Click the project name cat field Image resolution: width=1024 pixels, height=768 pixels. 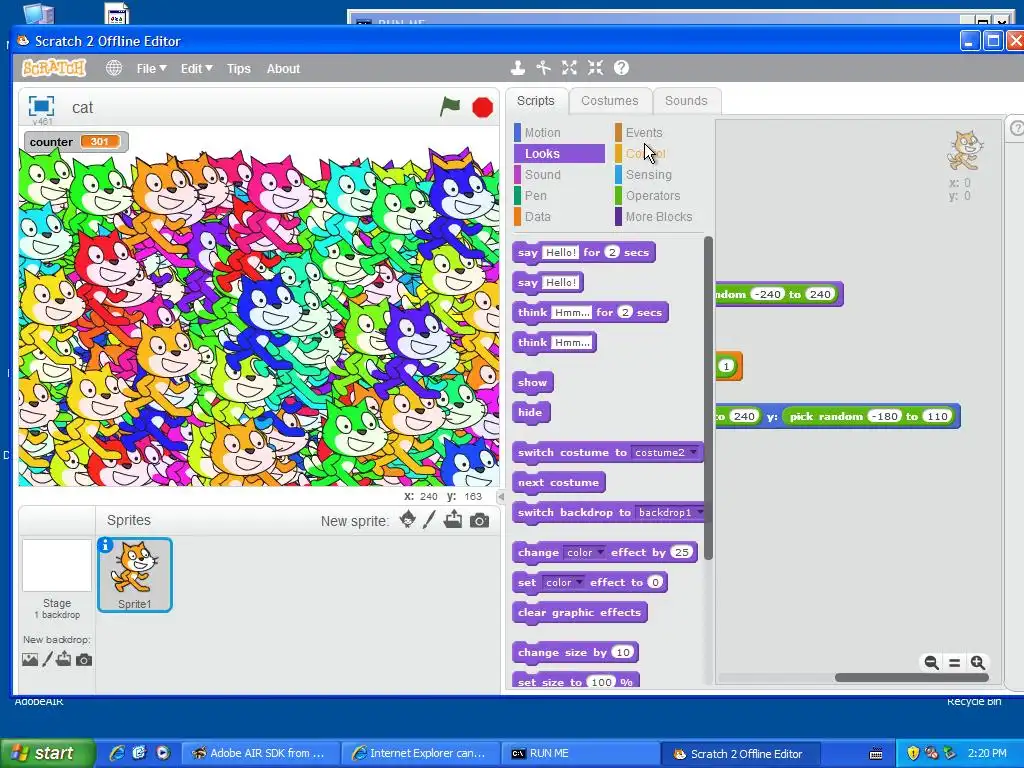click(82, 108)
